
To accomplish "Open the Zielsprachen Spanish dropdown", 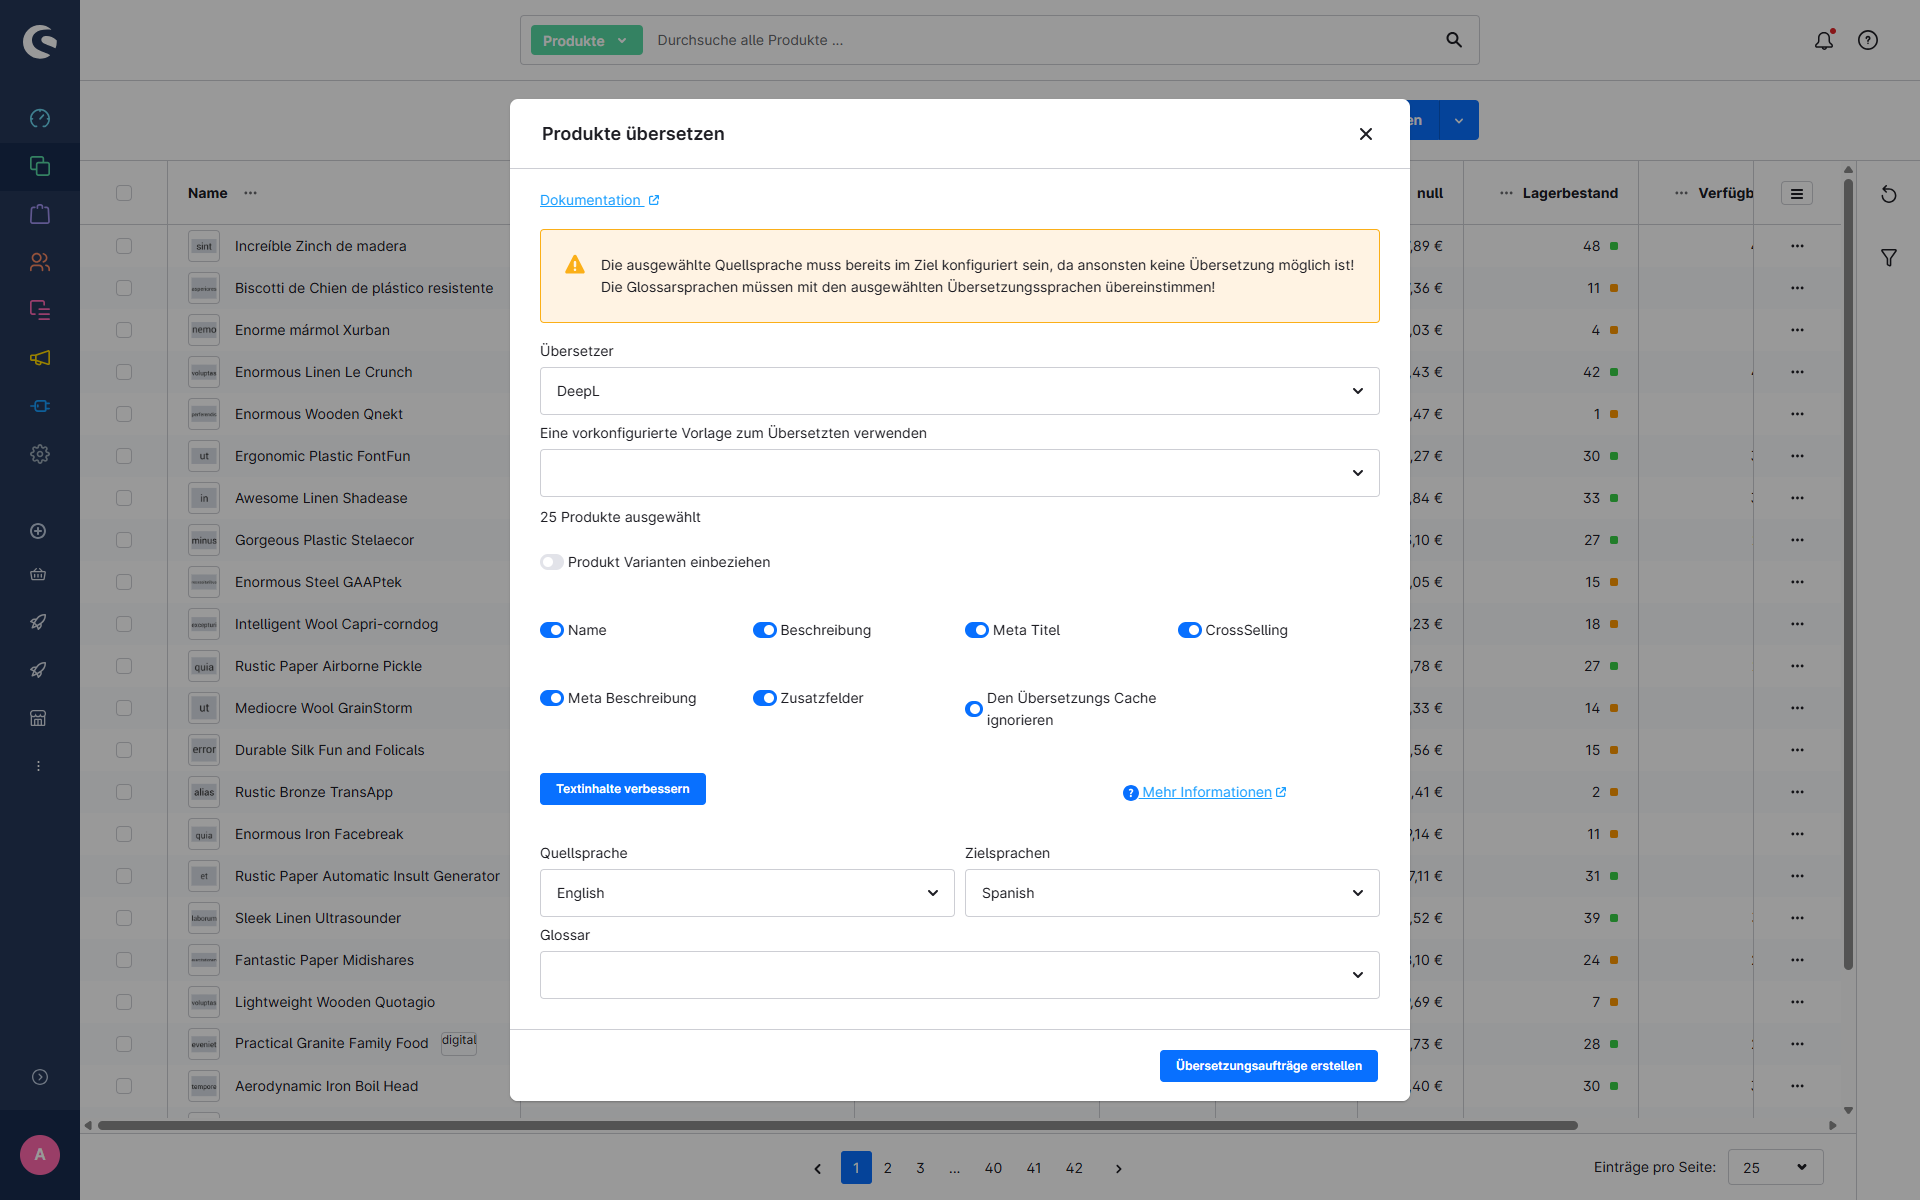I will (1171, 893).
